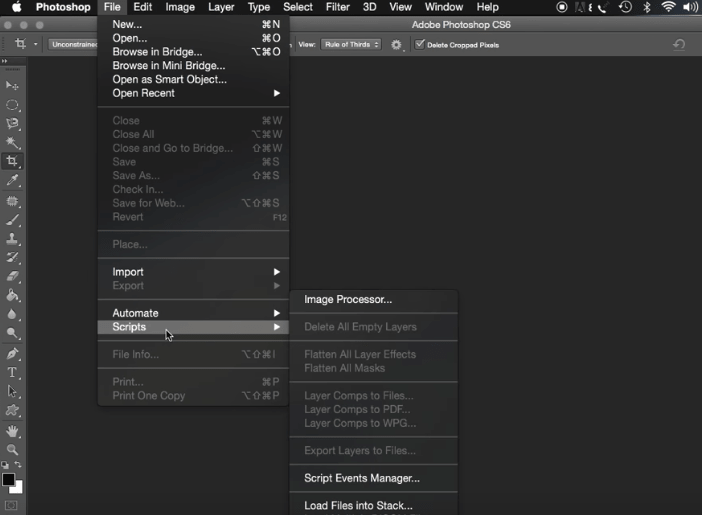Select the Brush tool
Viewport: 702px width, 515px height.
[x=13, y=220]
